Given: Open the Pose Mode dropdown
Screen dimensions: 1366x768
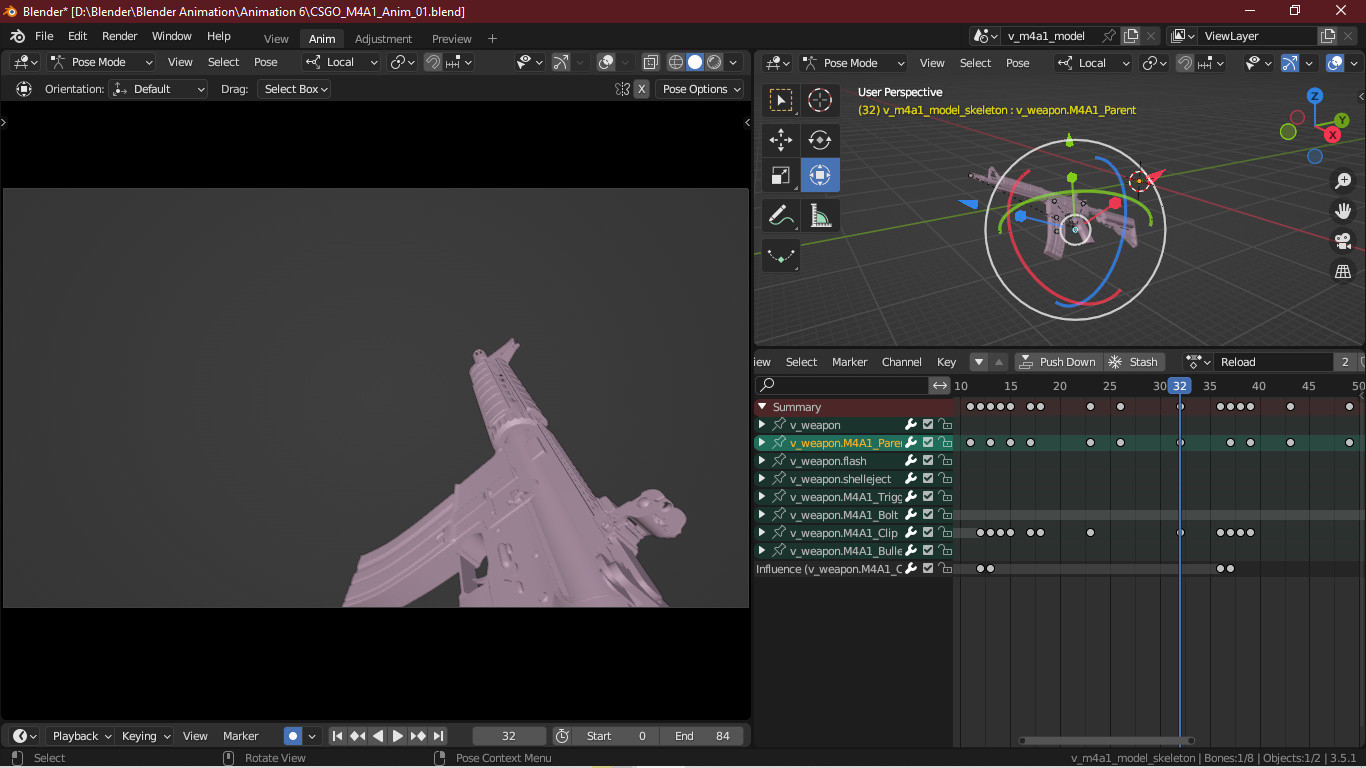Looking at the screenshot, I should coord(100,62).
